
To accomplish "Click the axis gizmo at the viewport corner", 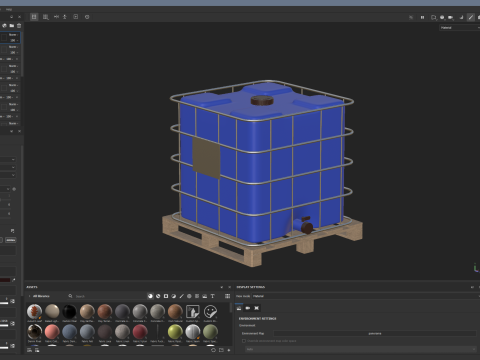I will 476,267.
